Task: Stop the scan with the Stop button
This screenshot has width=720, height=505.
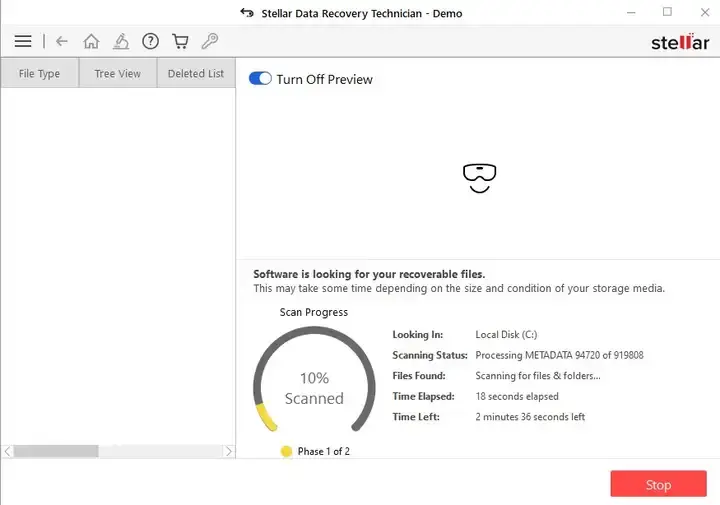Action: (x=658, y=484)
